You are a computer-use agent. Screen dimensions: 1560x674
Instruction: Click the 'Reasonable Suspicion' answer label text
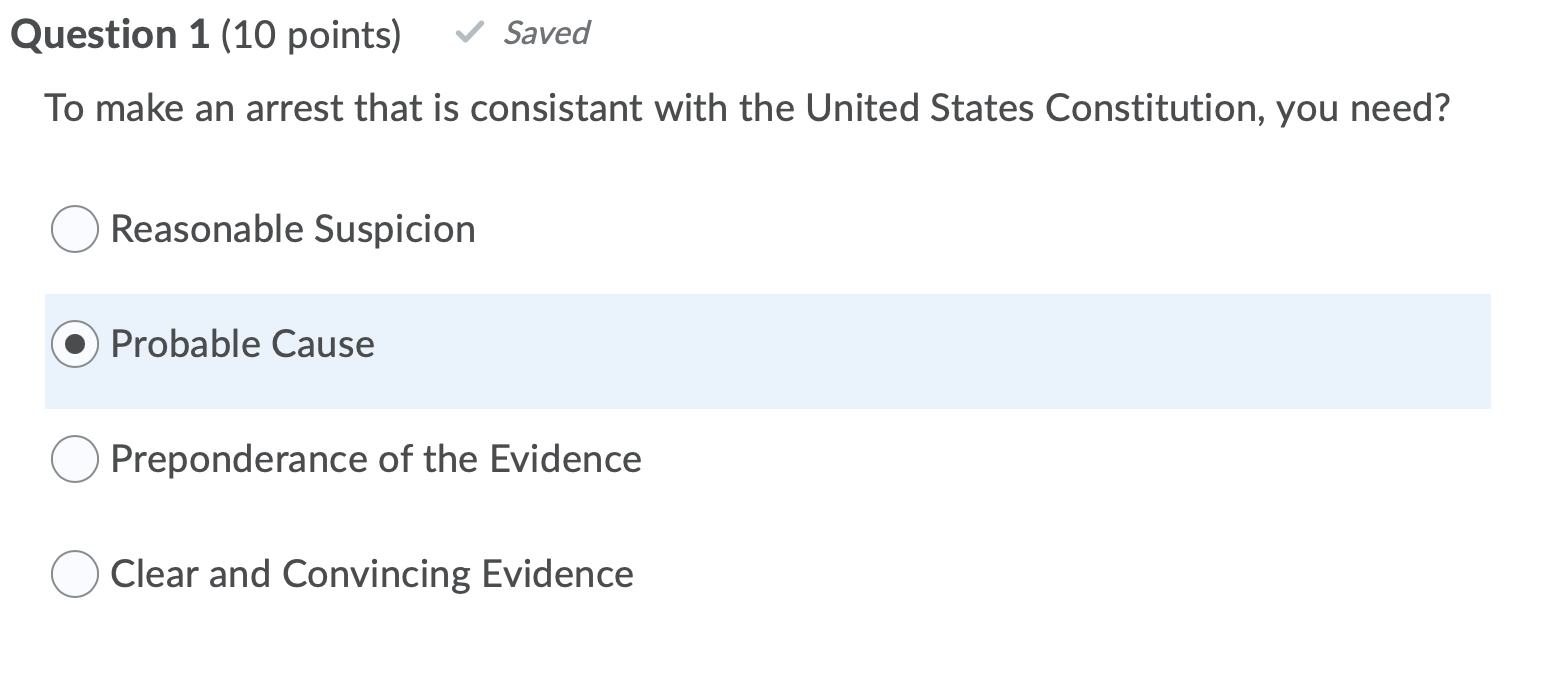click(x=293, y=229)
